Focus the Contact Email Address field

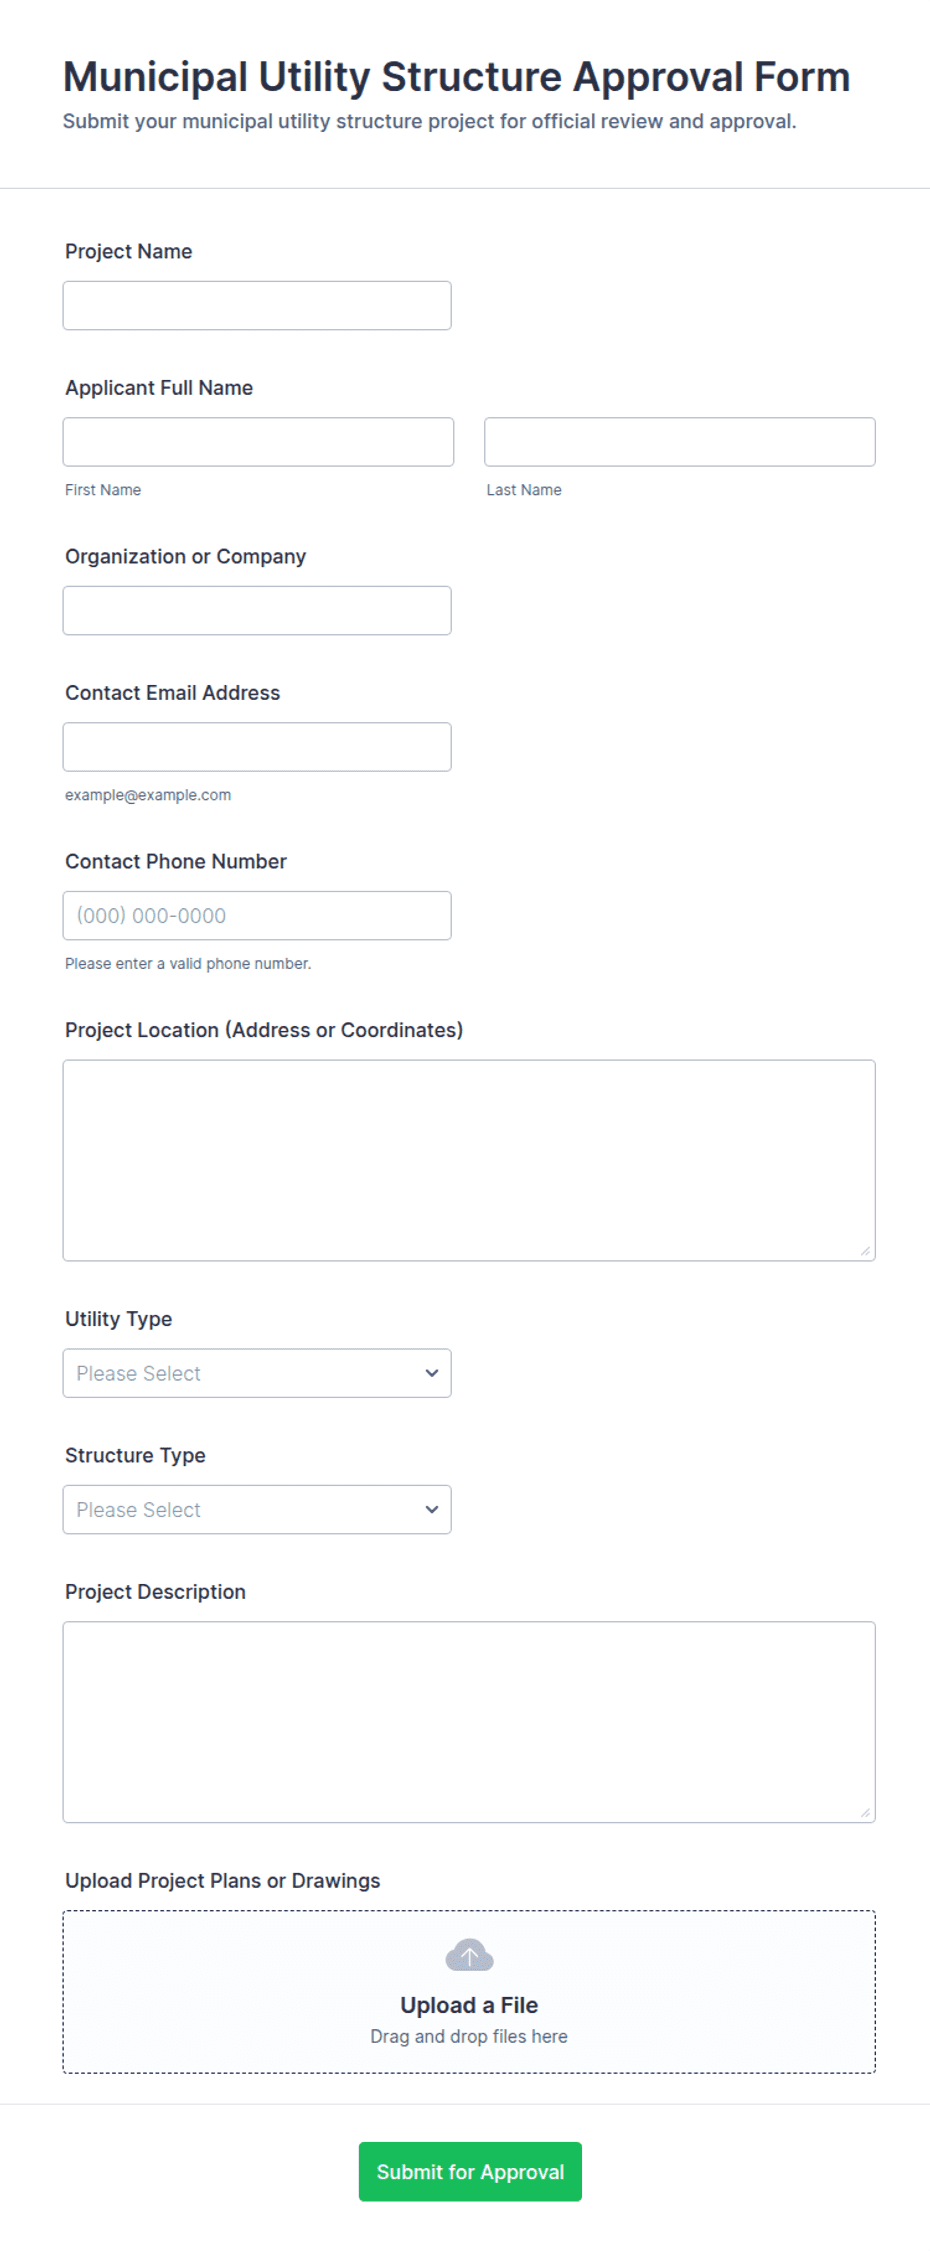[257, 747]
